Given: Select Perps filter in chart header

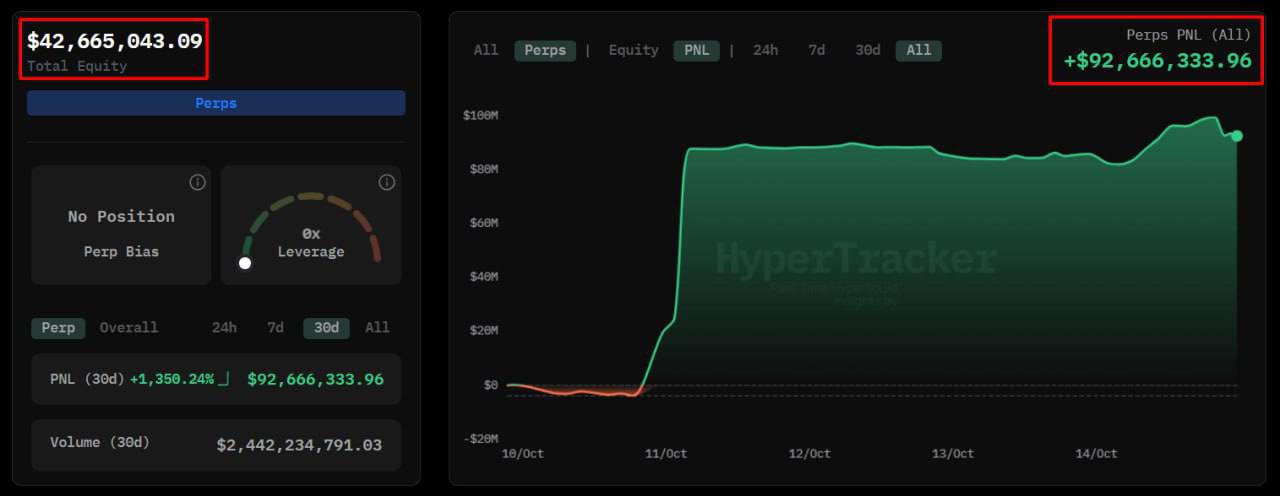Looking at the screenshot, I should tap(545, 50).
